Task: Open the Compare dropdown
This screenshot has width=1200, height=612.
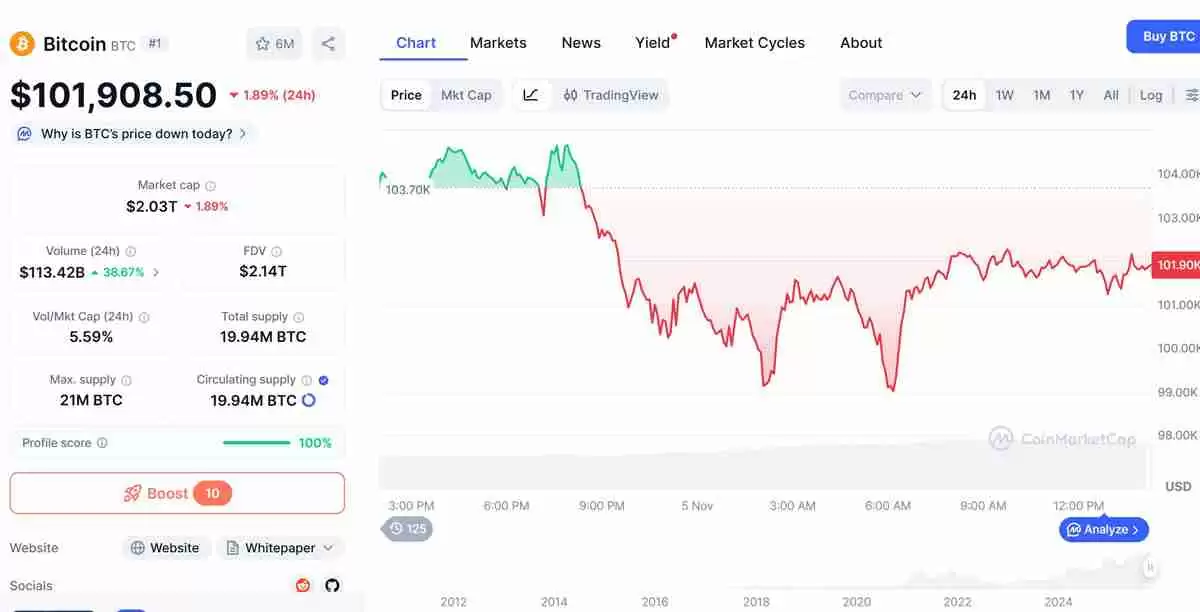Action: [884, 95]
